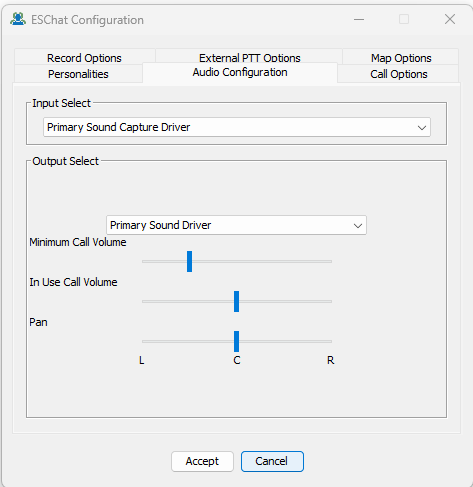
Task: Click the C center label under Pan
Action: [237, 360]
